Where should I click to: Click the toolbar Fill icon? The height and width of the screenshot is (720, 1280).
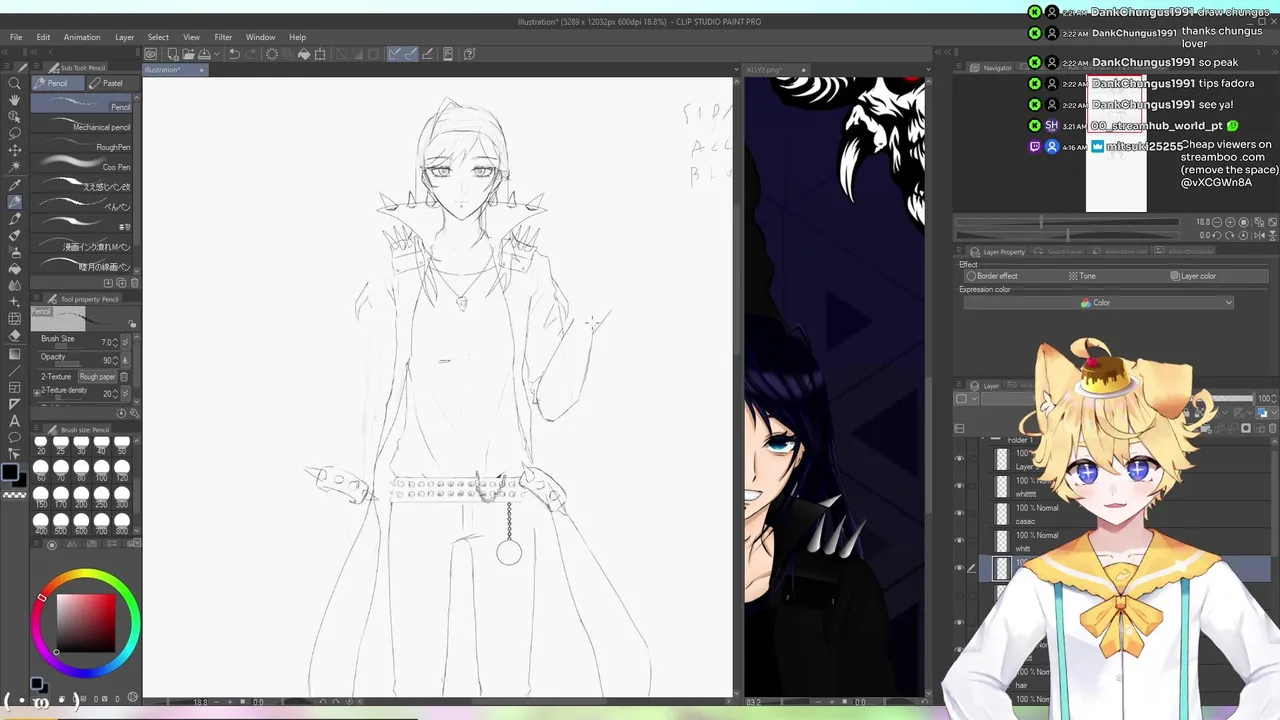click(x=304, y=54)
